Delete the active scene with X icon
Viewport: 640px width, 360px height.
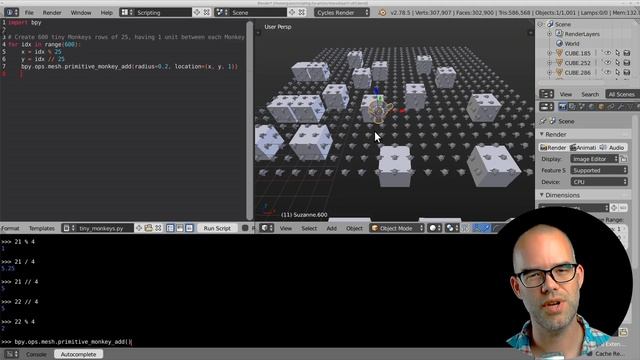pyautogui.click(x=301, y=12)
